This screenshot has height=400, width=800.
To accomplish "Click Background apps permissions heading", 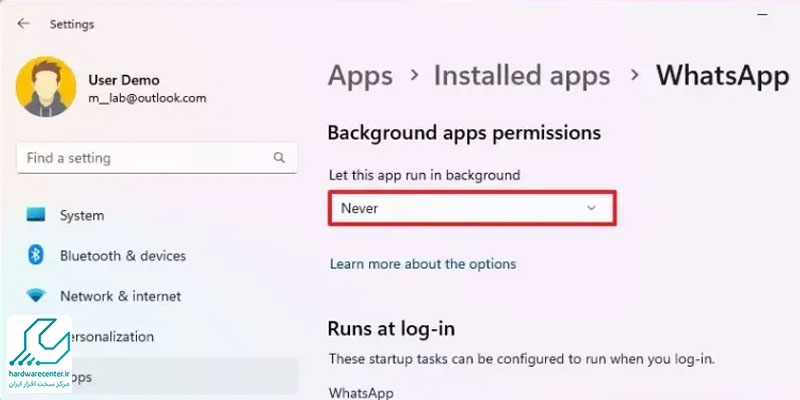I will click(x=464, y=133).
